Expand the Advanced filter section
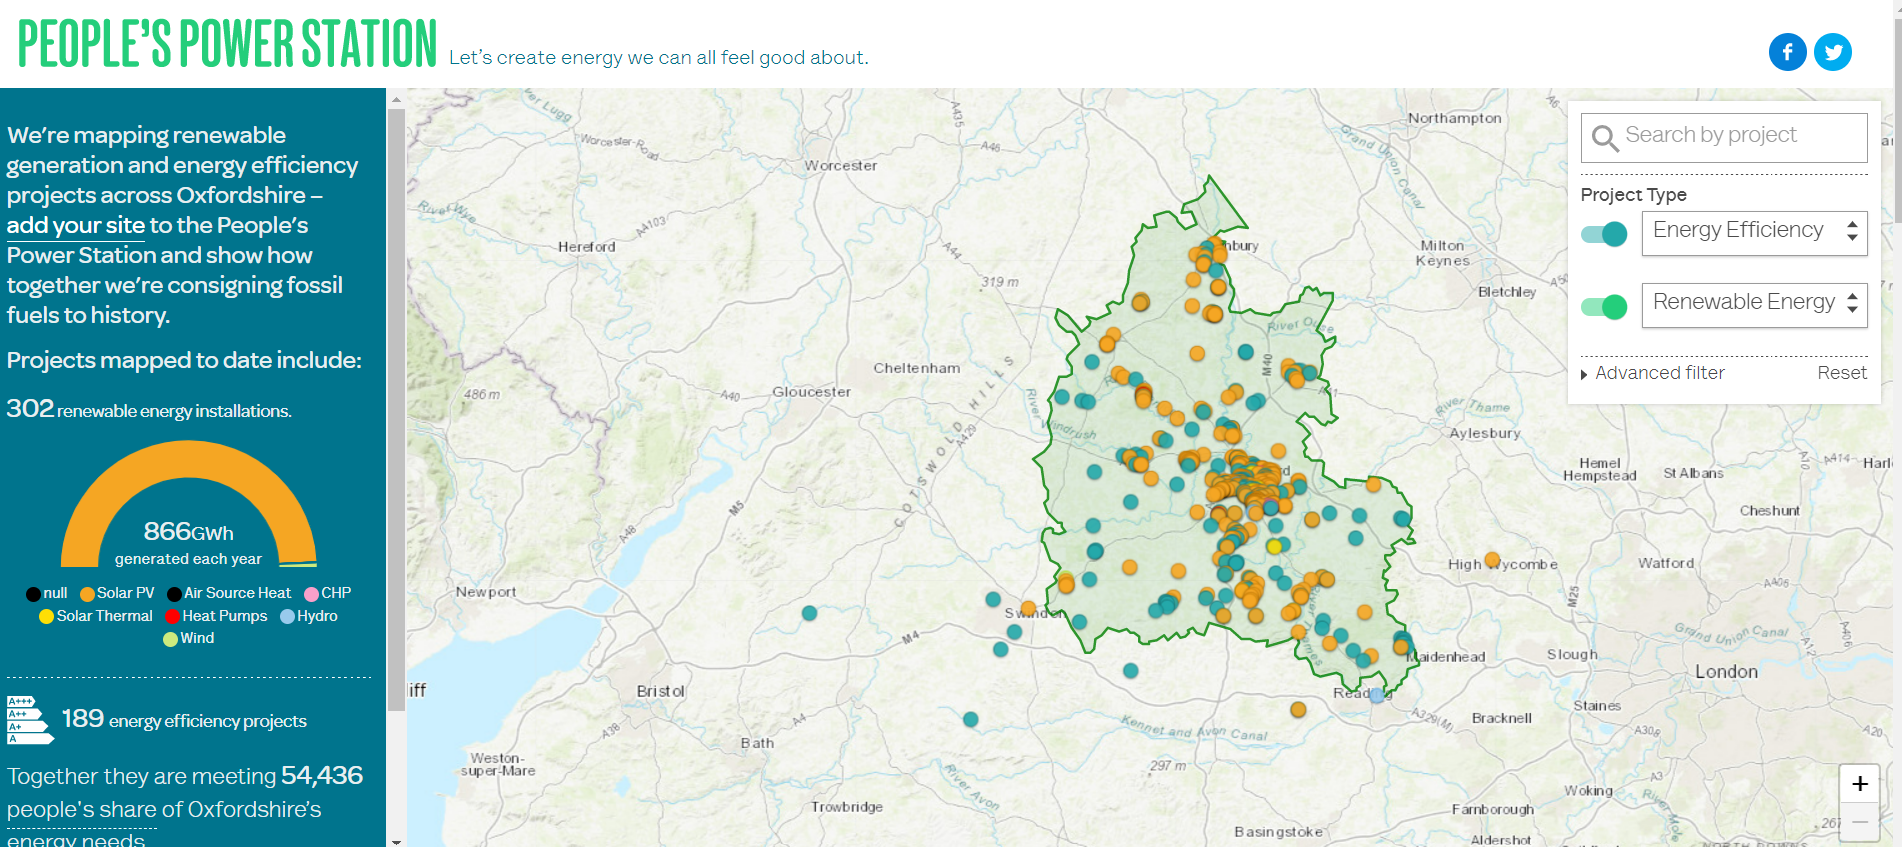The width and height of the screenshot is (1902, 847). tap(1652, 373)
